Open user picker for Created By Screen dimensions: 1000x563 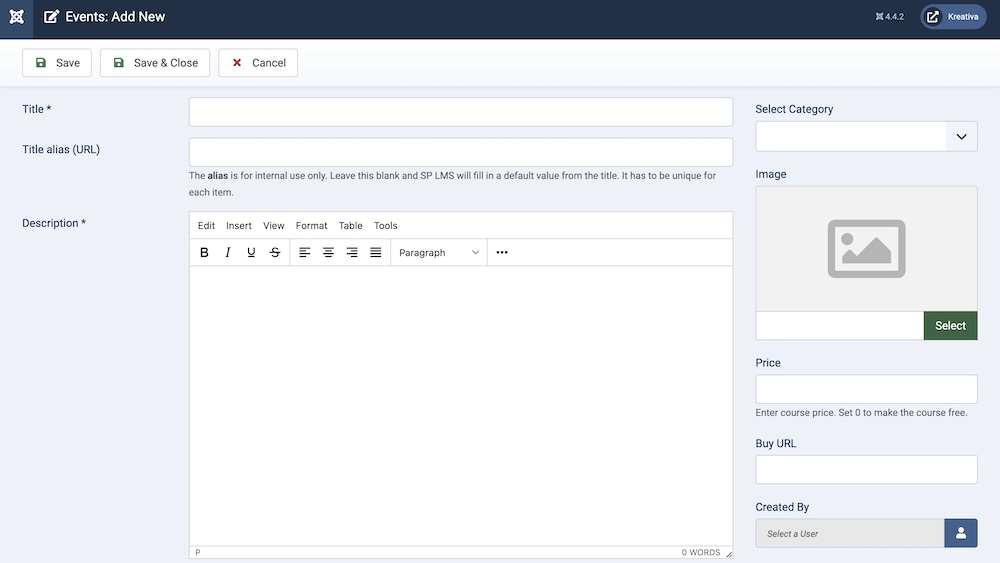[960, 533]
